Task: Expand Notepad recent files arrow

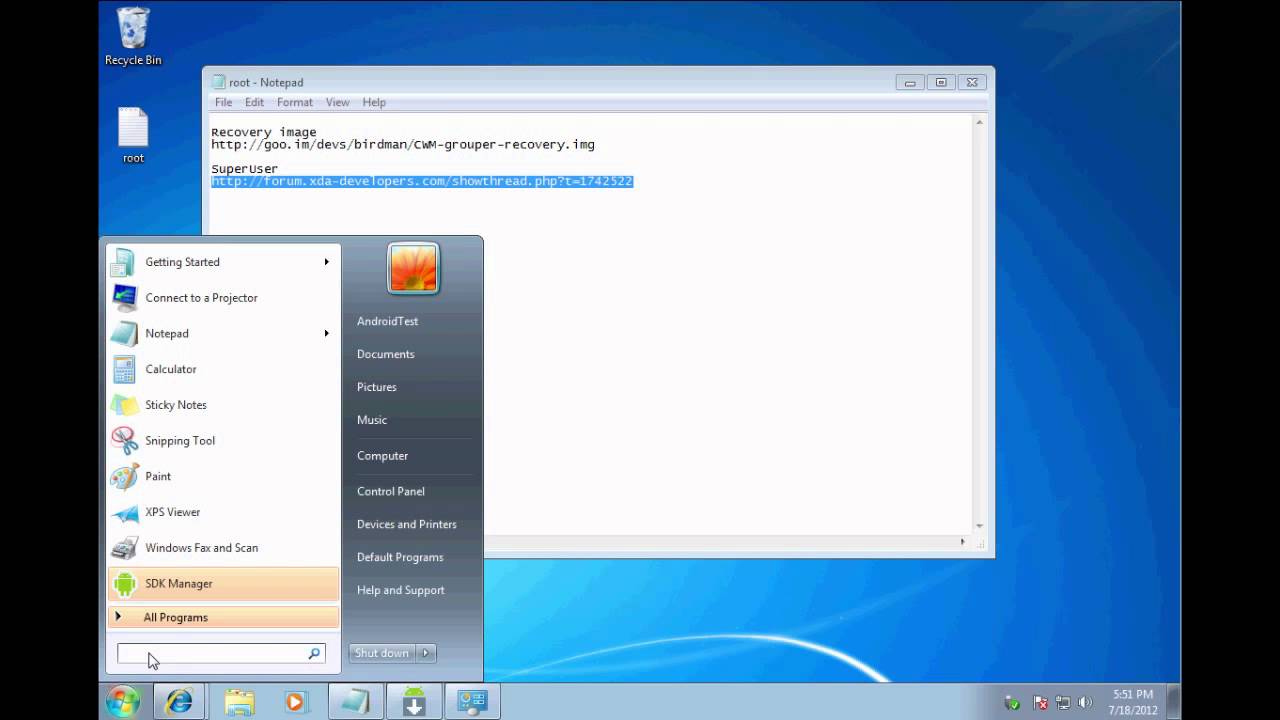Action: 326,333
